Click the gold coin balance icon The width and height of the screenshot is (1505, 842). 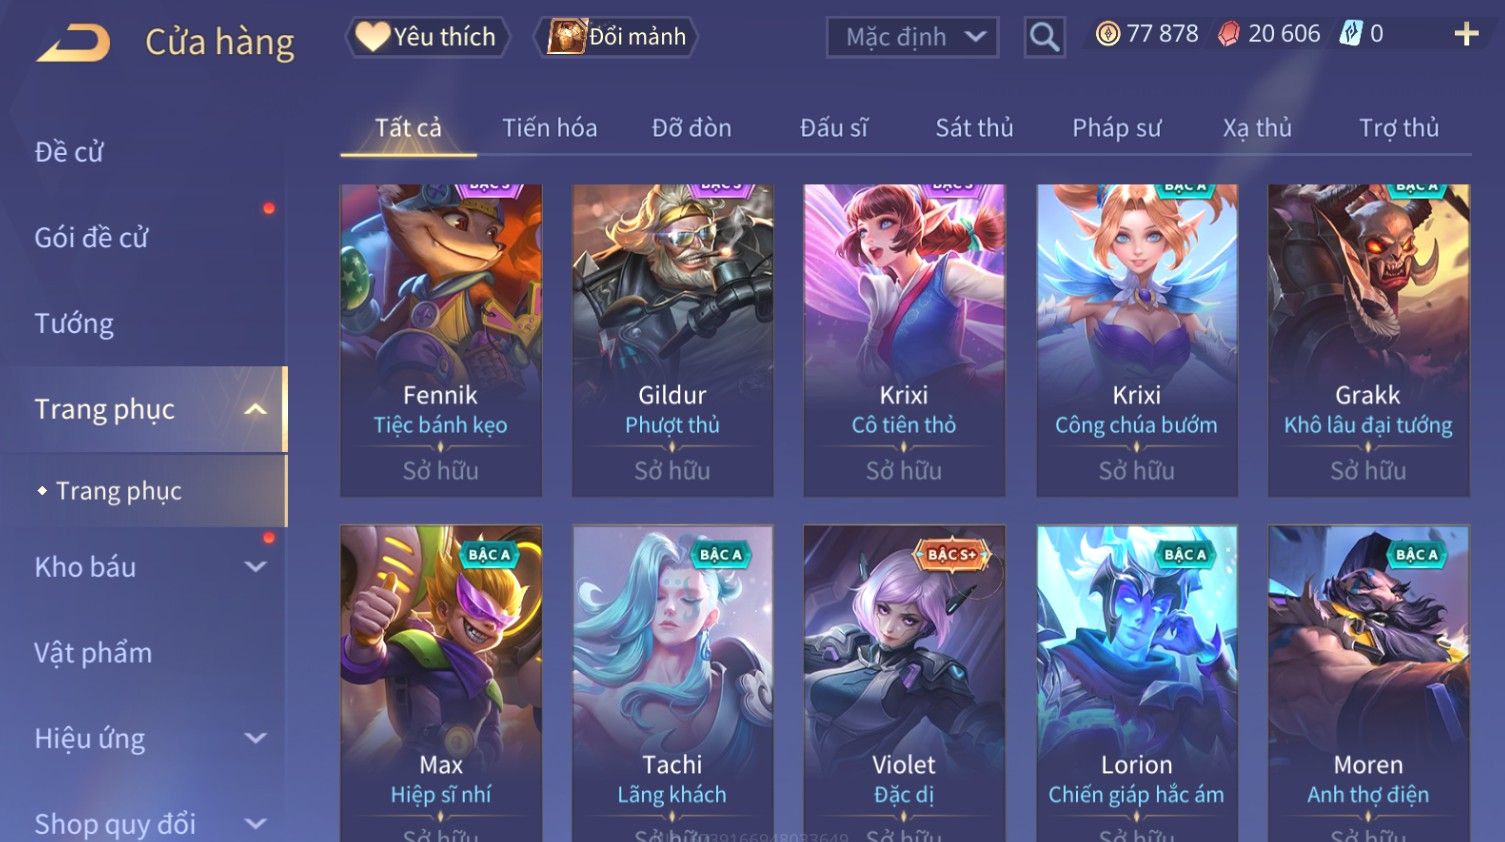click(1107, 34)
